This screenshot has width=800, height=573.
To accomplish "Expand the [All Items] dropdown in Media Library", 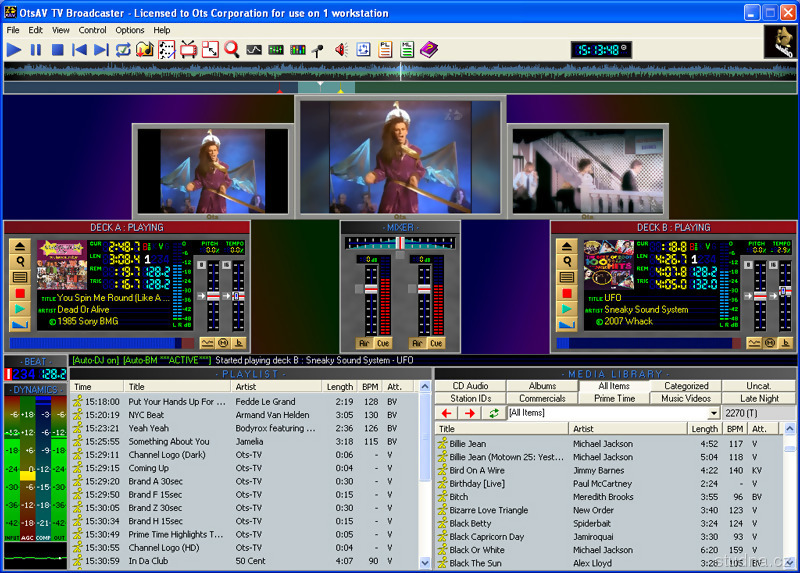I will pyautogui.click(x=713, y=413).
